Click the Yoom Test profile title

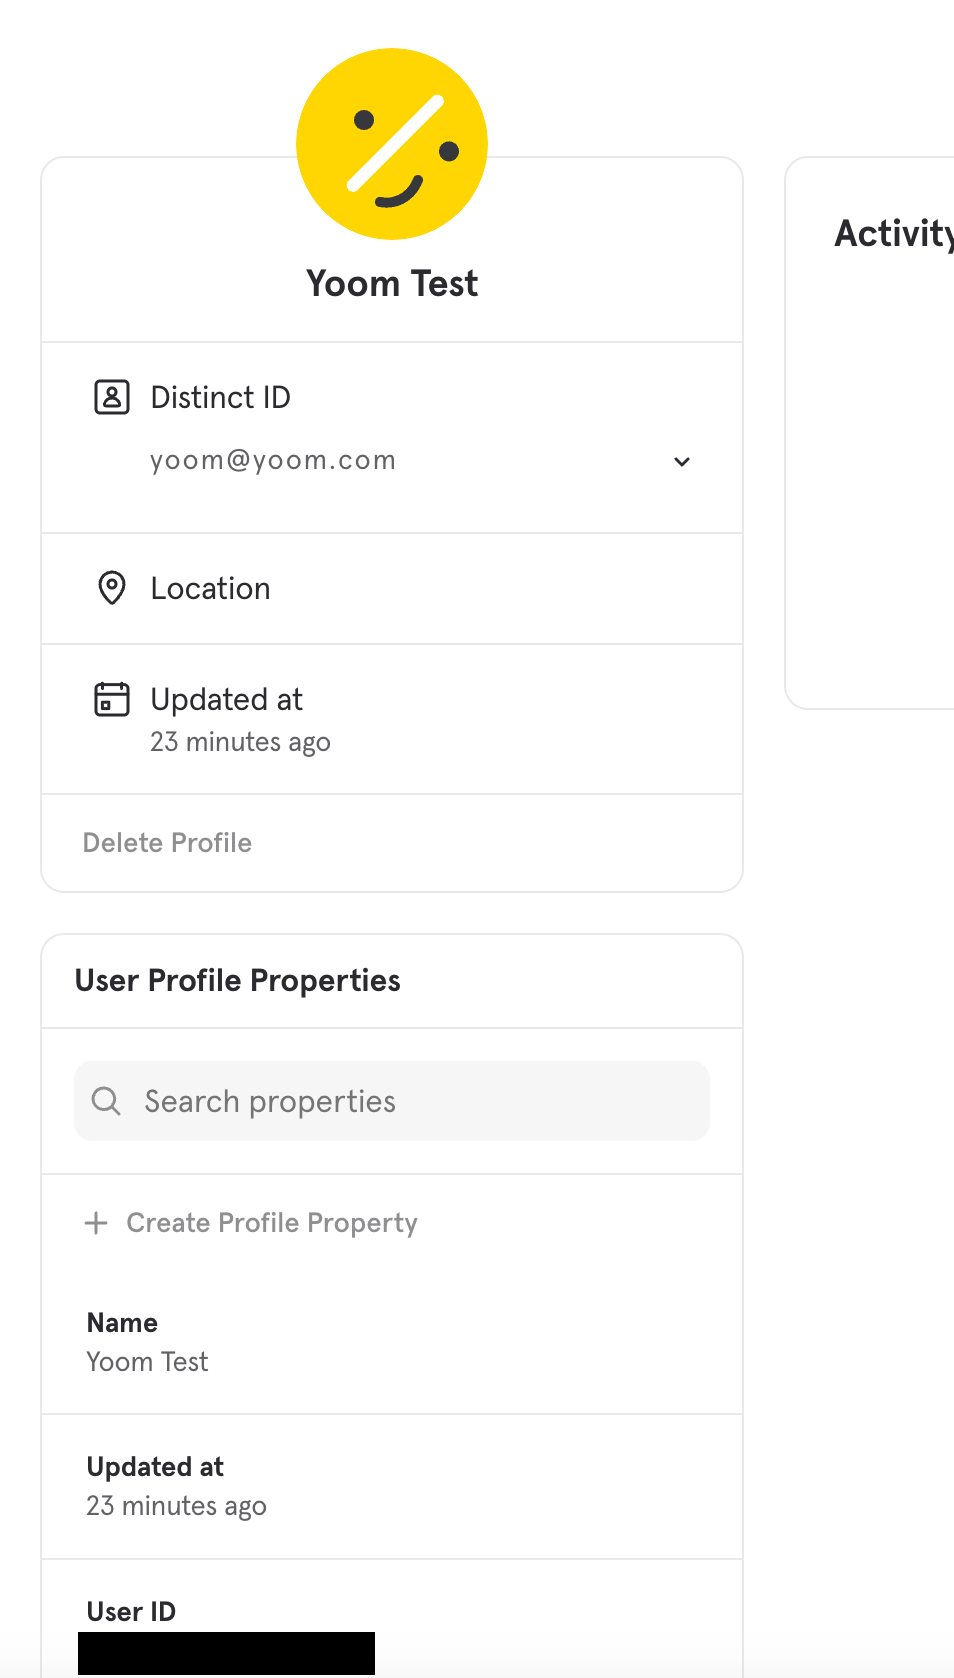[392, 284]
